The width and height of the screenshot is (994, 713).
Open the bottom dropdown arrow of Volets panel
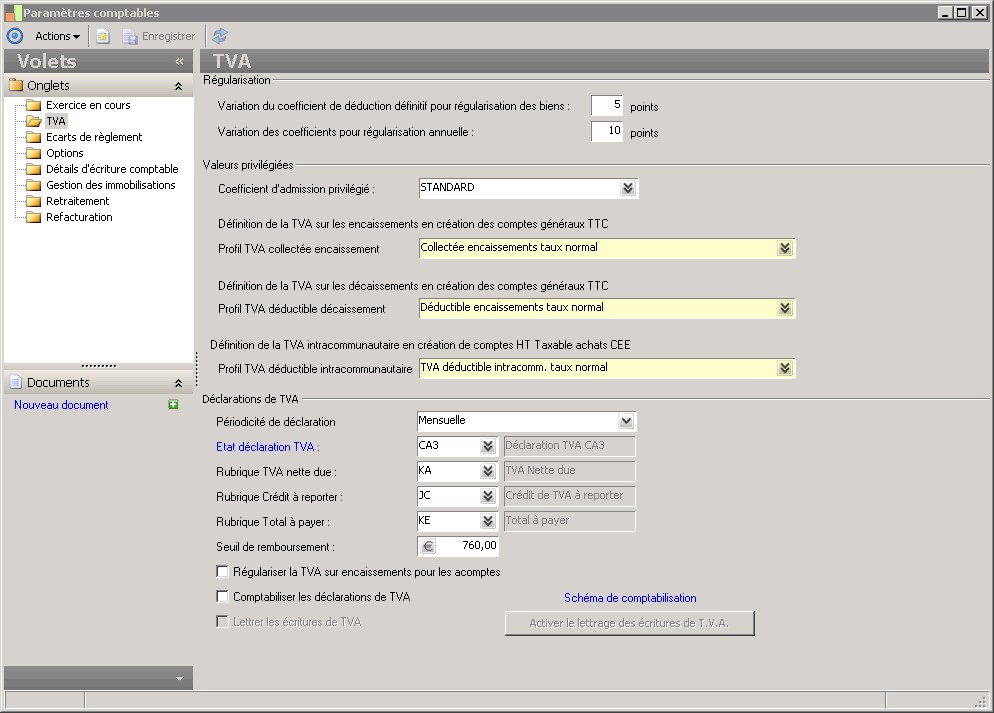click(x=179, y=679)
